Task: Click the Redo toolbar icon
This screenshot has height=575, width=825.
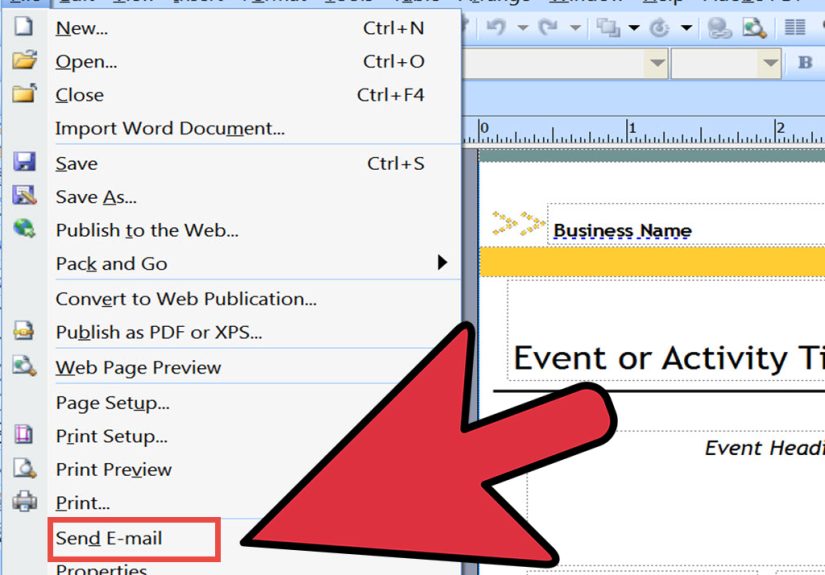Action: [x=548, y=27]
